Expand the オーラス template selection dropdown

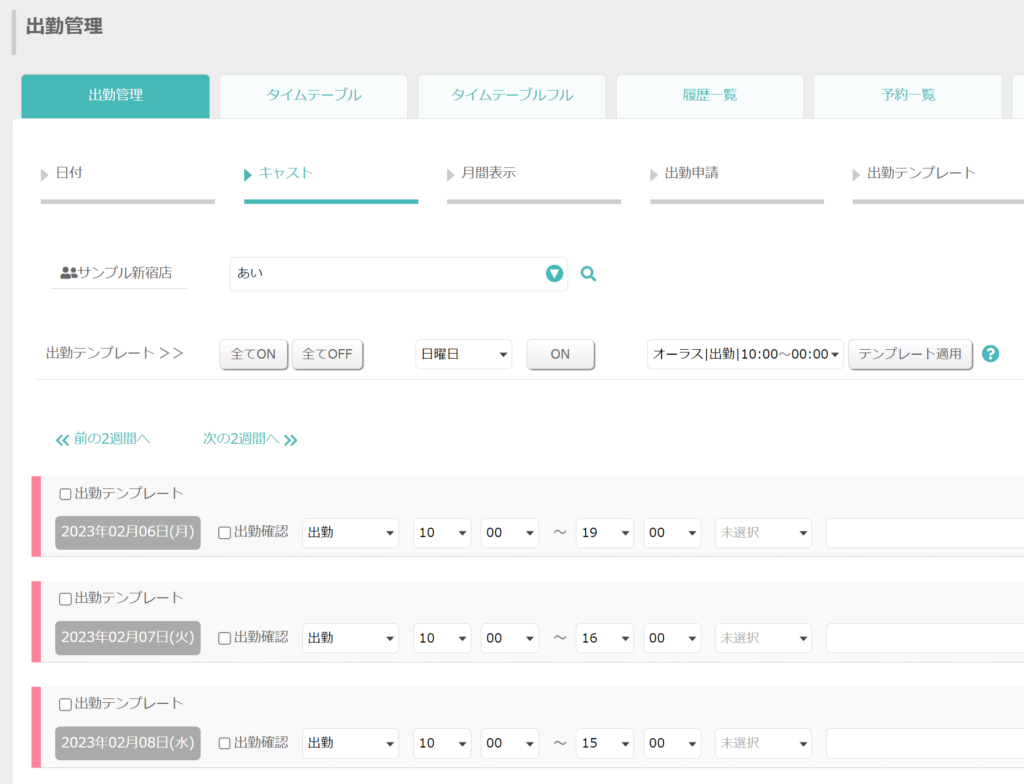tap(745, 354)
